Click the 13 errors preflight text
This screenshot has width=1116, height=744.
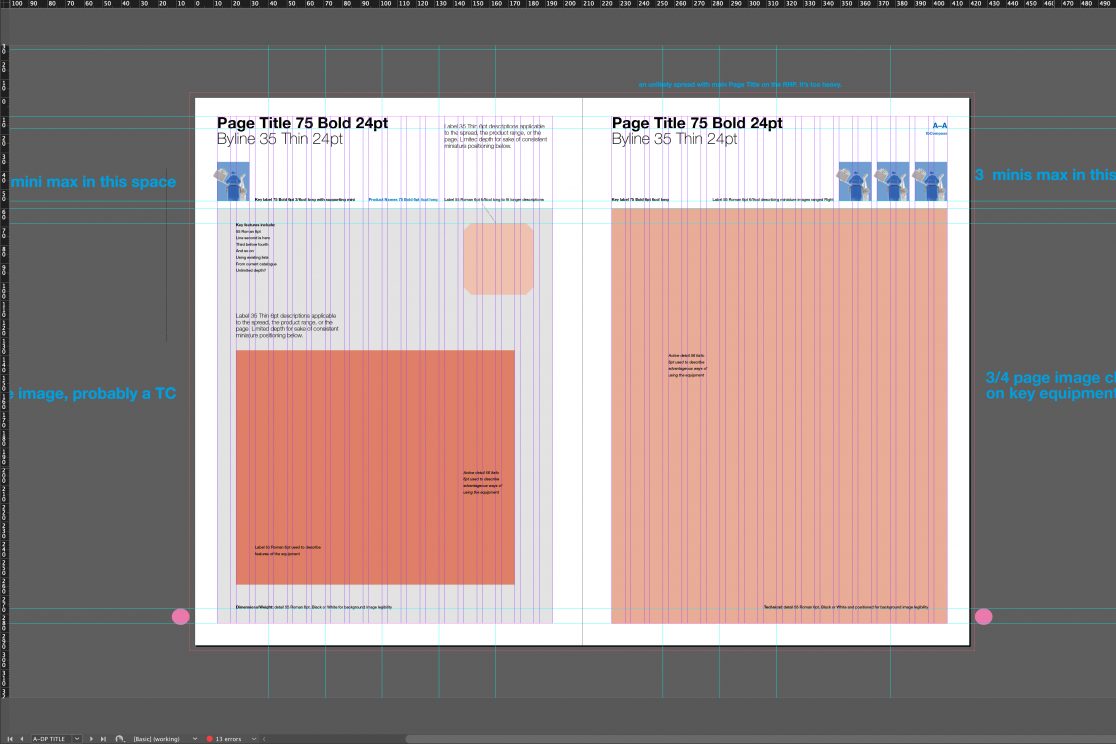[x=228, y=739]
